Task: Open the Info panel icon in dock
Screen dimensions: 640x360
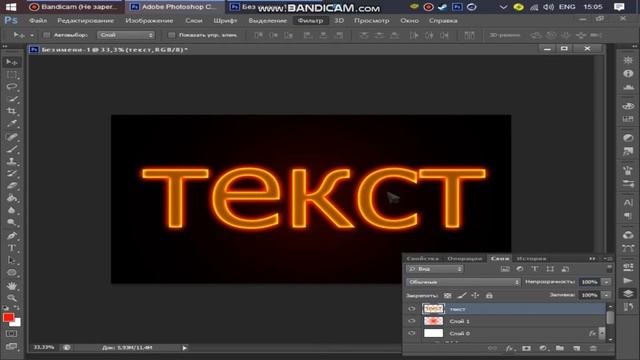Action: coord(628,73)
